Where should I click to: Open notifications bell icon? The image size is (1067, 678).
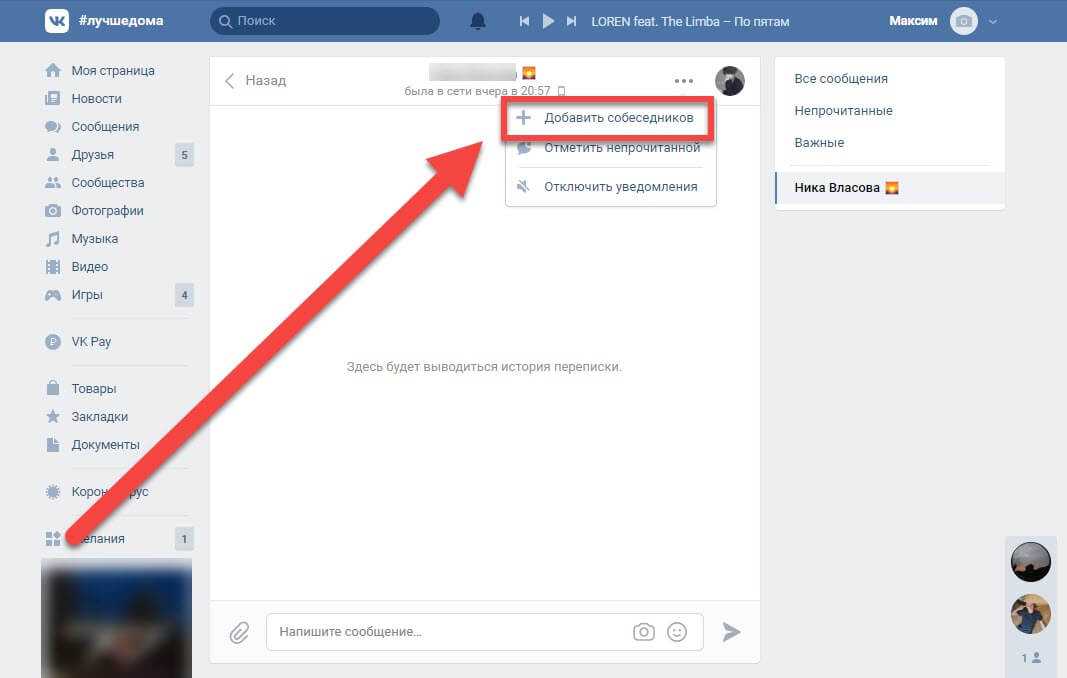(478, 21)
